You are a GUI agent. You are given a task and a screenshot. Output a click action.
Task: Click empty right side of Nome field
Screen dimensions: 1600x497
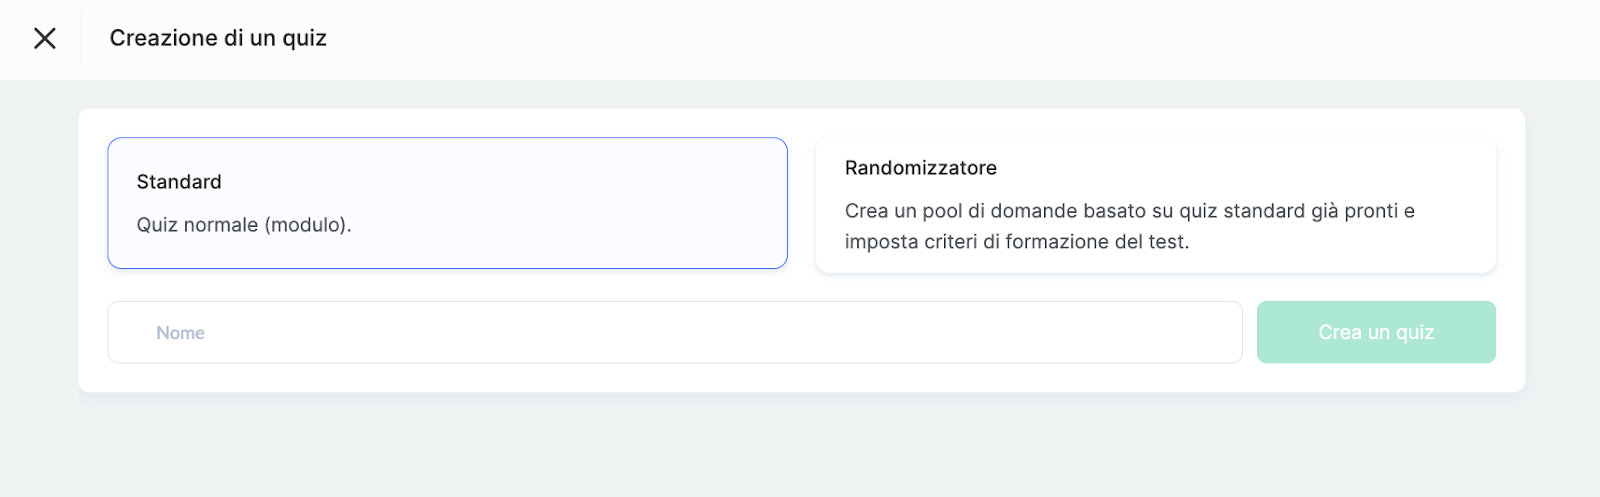point(1000,332)
